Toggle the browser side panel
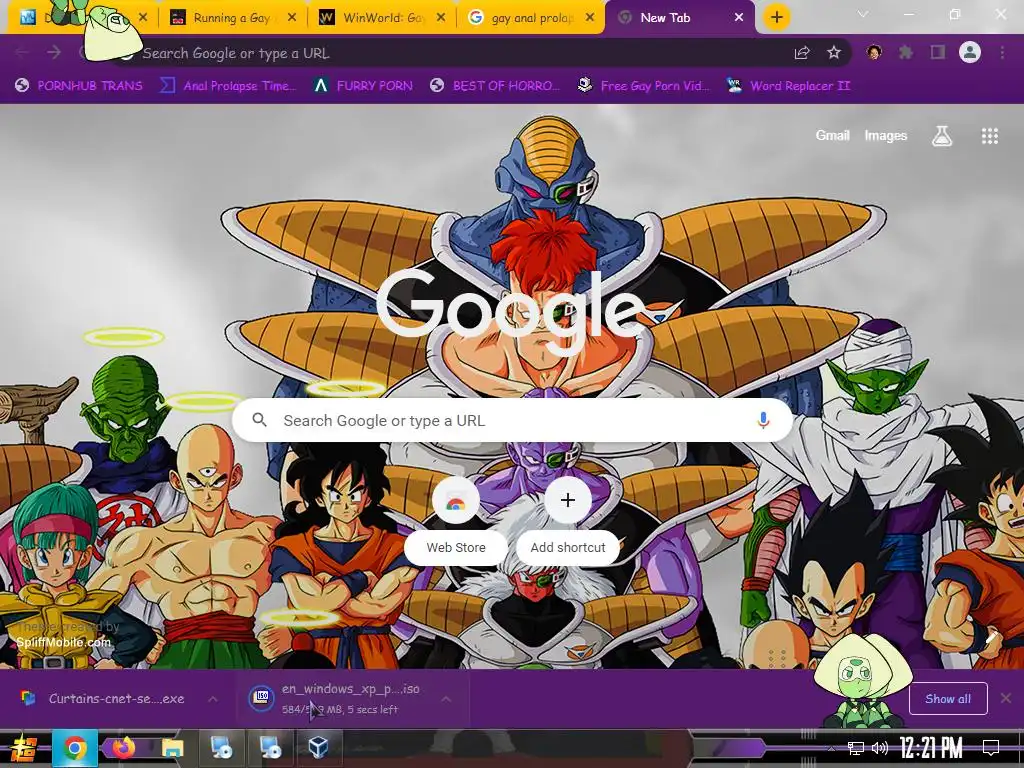 pos(938,52)
